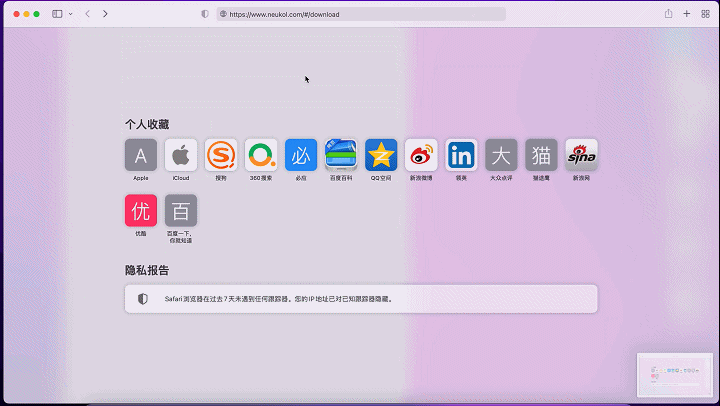Viewport: 720px width, 406px height.
Task: Click the address bar URL field
Action: [361, 14]
